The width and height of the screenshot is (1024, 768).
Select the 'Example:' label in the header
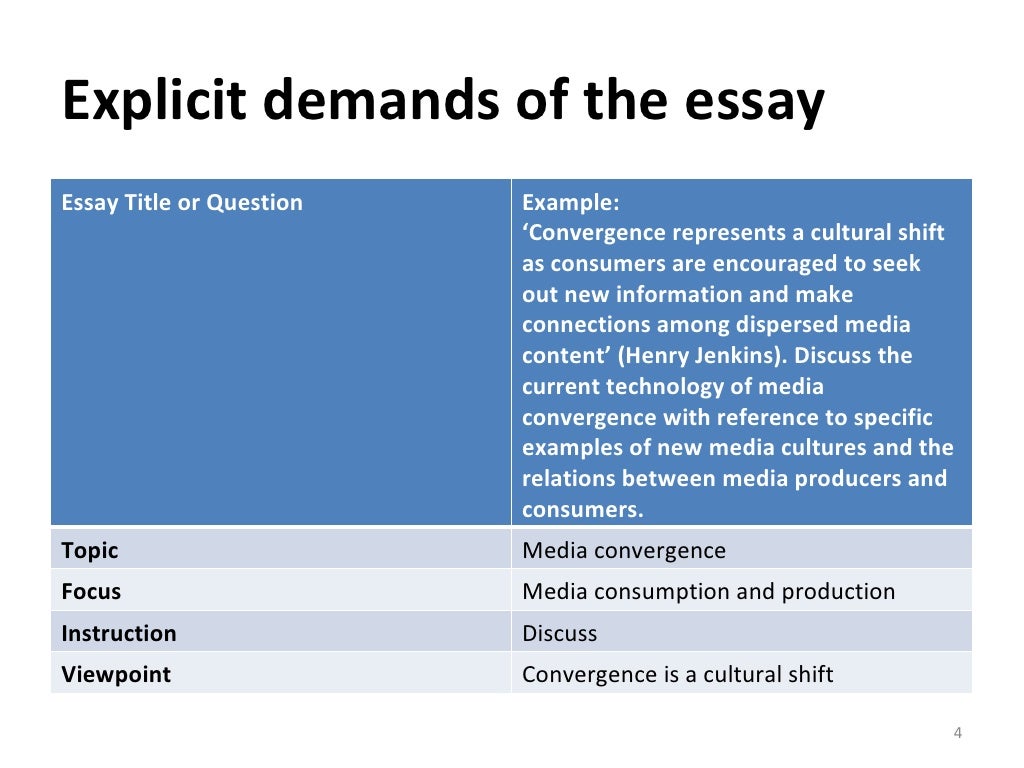[571, 202]
